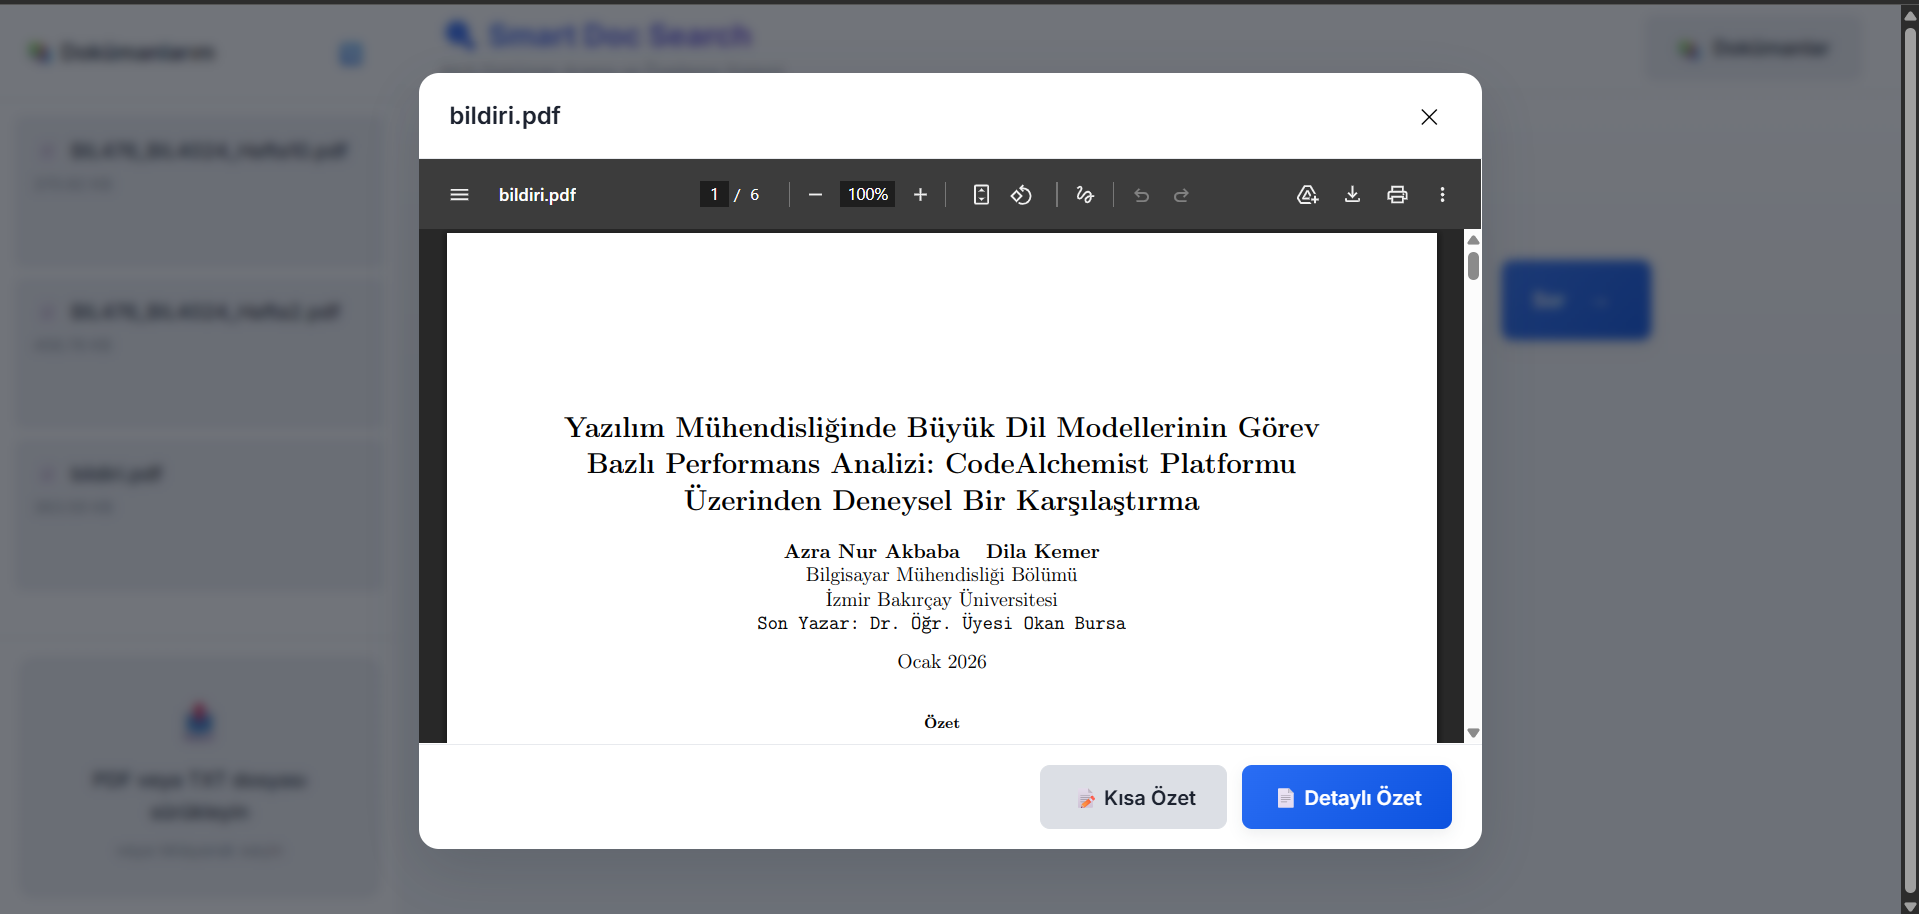Click the PDF viewer scrollbar up arrow
1919x914 pixels.
click(x=1473, y=240)
